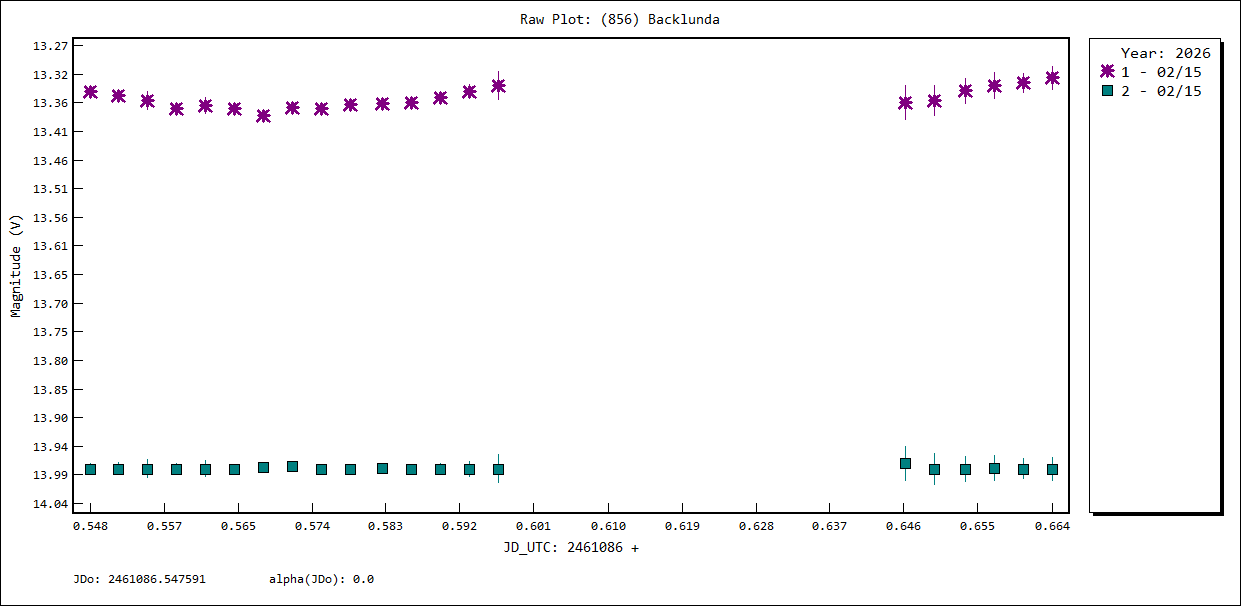Click the legend entry "2 - 02/15"
The image size is (1241, 606).
tap(1161, 91)
